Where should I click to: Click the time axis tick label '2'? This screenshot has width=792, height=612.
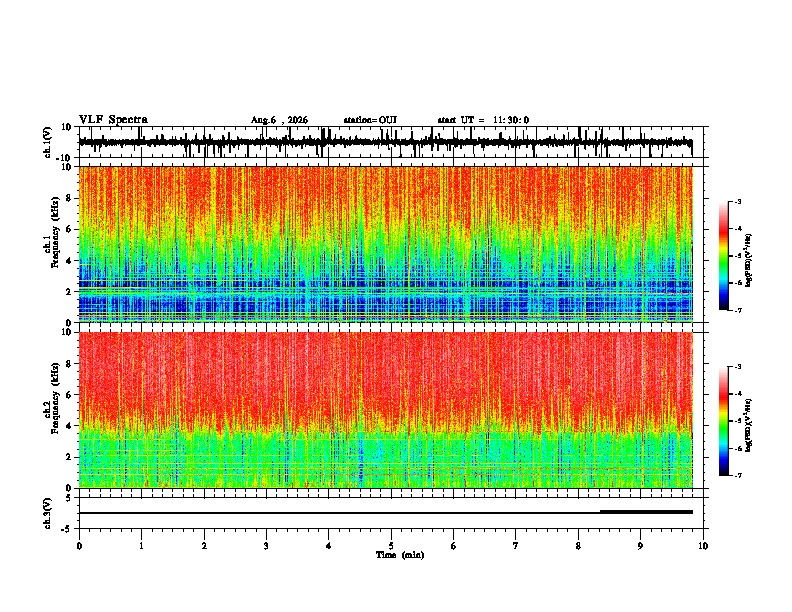204,546
